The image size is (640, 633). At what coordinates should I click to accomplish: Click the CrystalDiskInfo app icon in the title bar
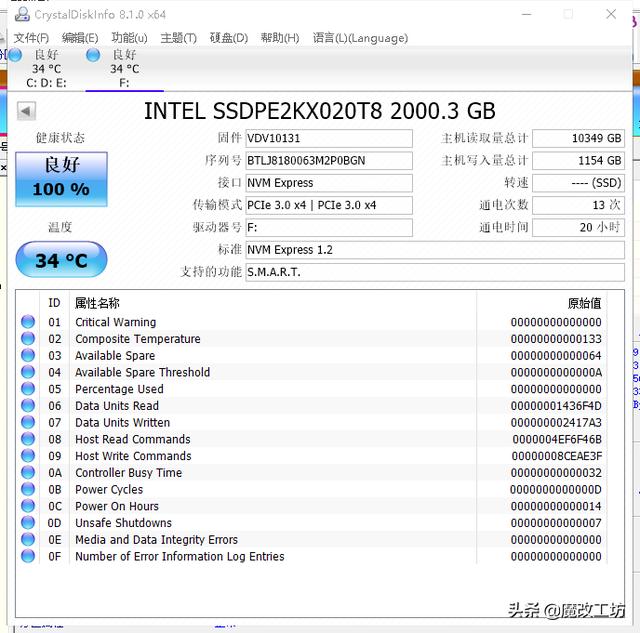tap(22, 15)
